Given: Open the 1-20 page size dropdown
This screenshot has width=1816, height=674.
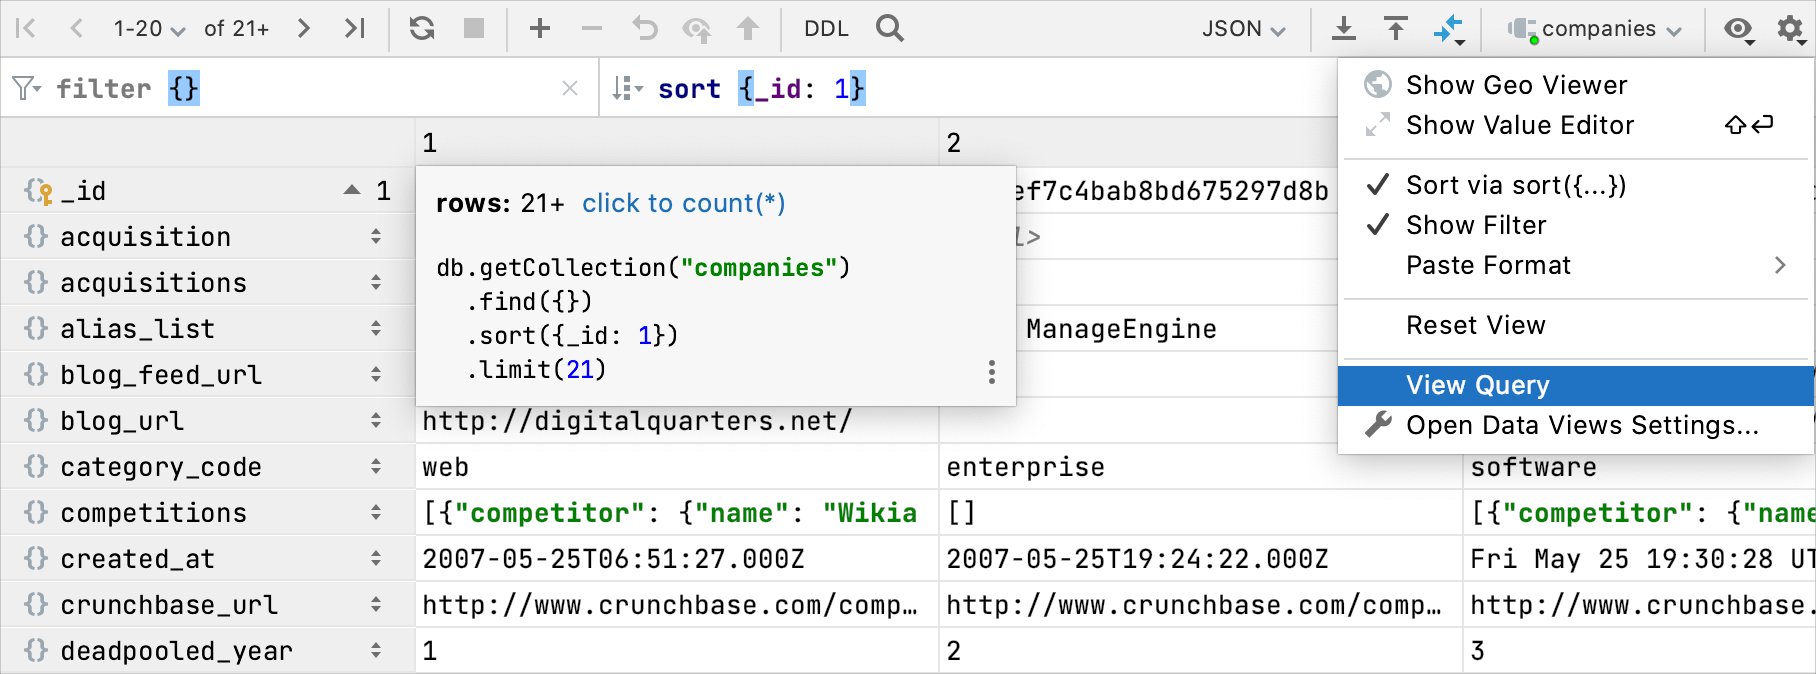Looking at the screenshot, I should [149, 29].
